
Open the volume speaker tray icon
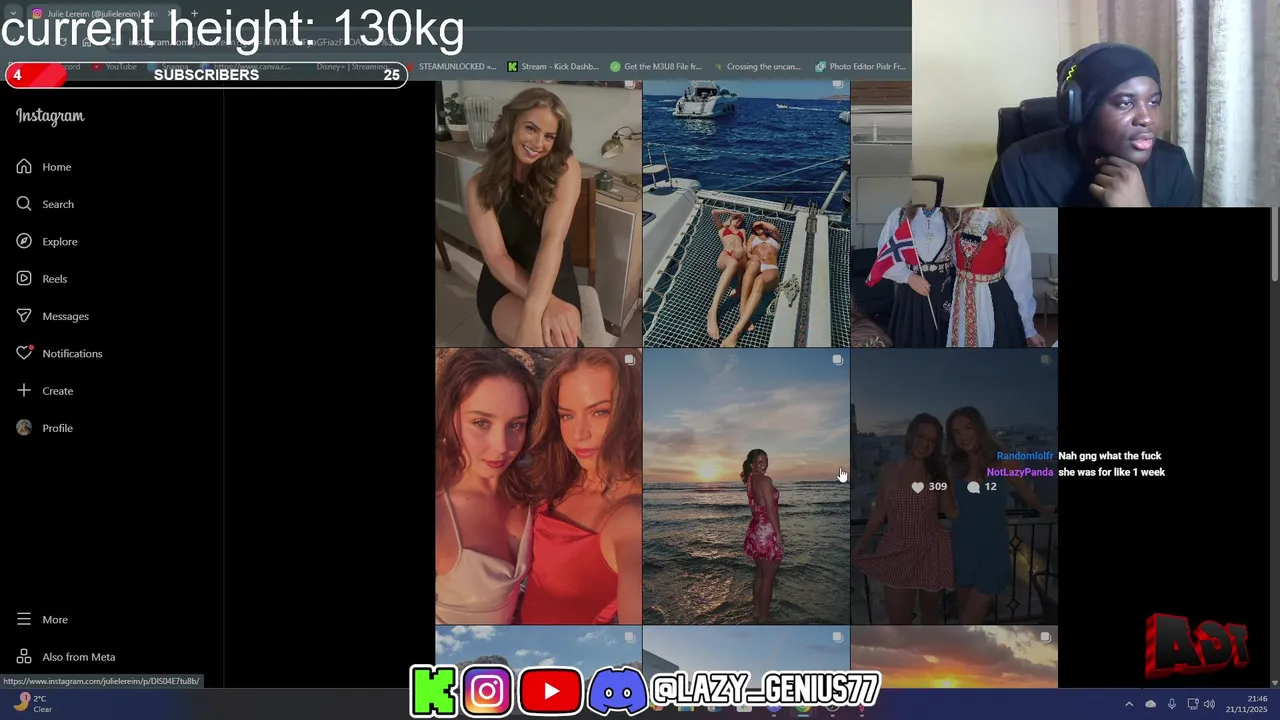coord(1210,704)
